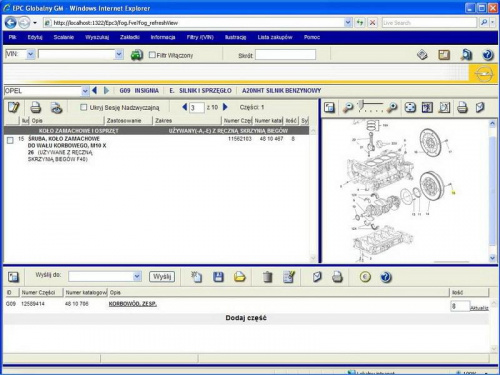Zoom out the illustration with left magnifier
500x375 pixels.
(x=348, y=107)
